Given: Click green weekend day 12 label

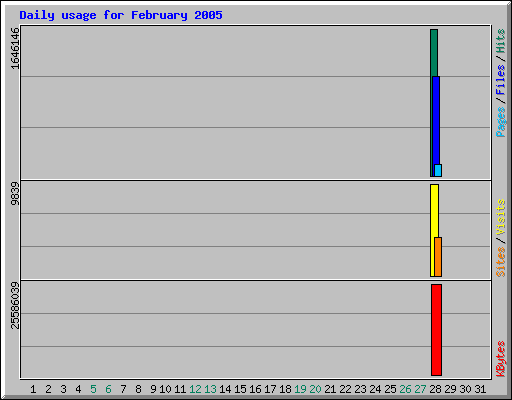Looking at the screenshot, I should (195, 389).
